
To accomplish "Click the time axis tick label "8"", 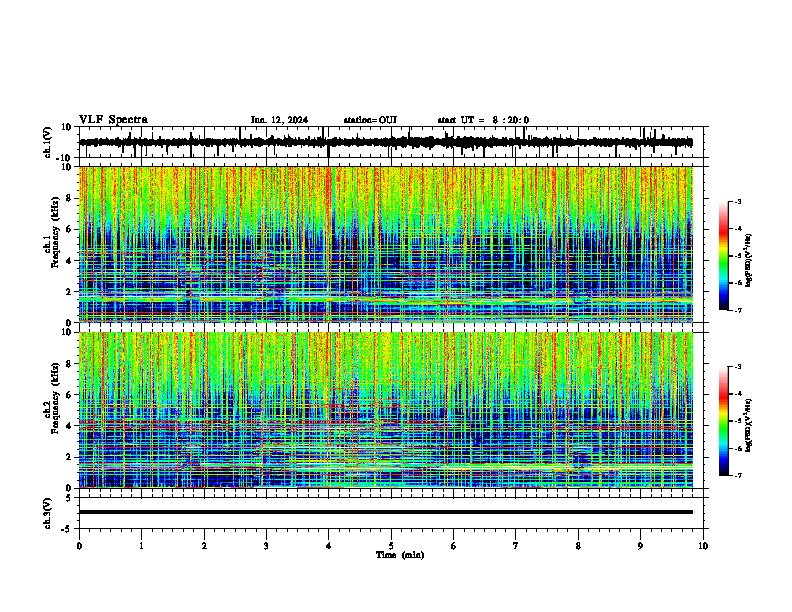I will tap(578, 546).
